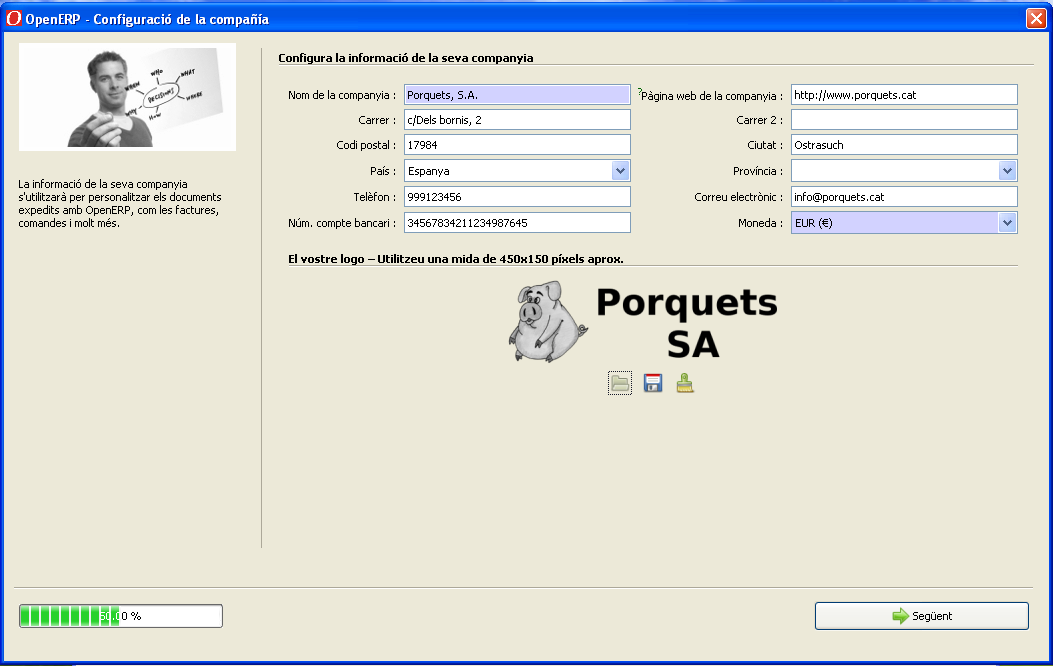This screenshot has height=666, width=1053.
Task: Expand the País dropdown showing Espanya
Action: 620,171
